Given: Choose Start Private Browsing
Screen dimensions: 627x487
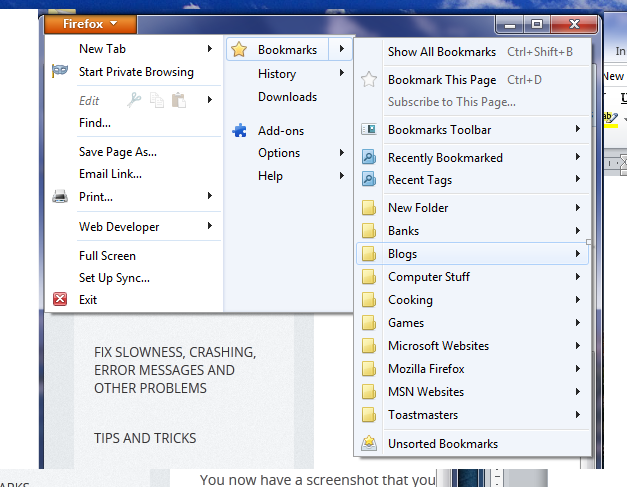Looking at the screenshot, I should point(134,72).
